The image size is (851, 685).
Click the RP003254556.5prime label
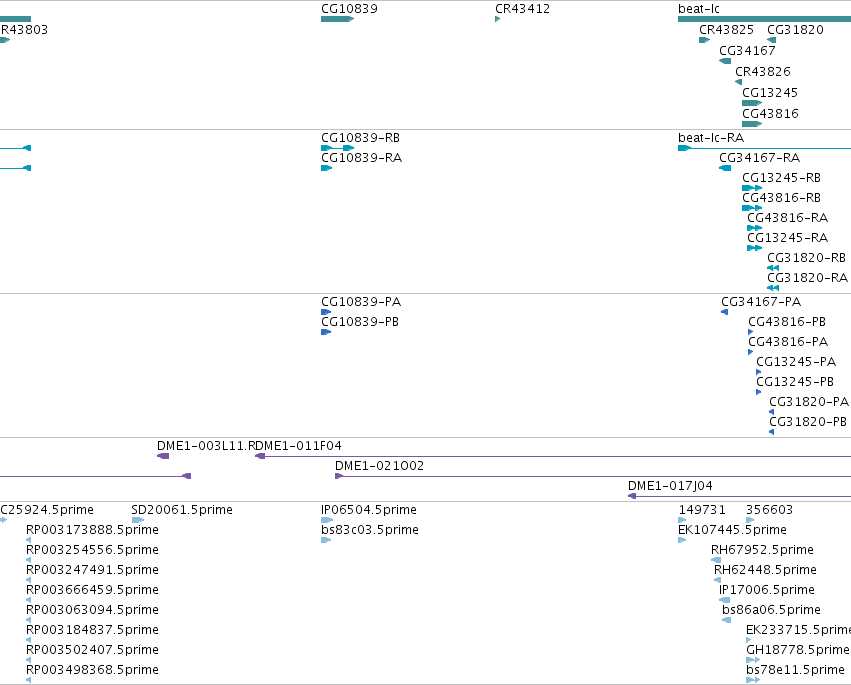pyautogui.click(x=92, y=550)
